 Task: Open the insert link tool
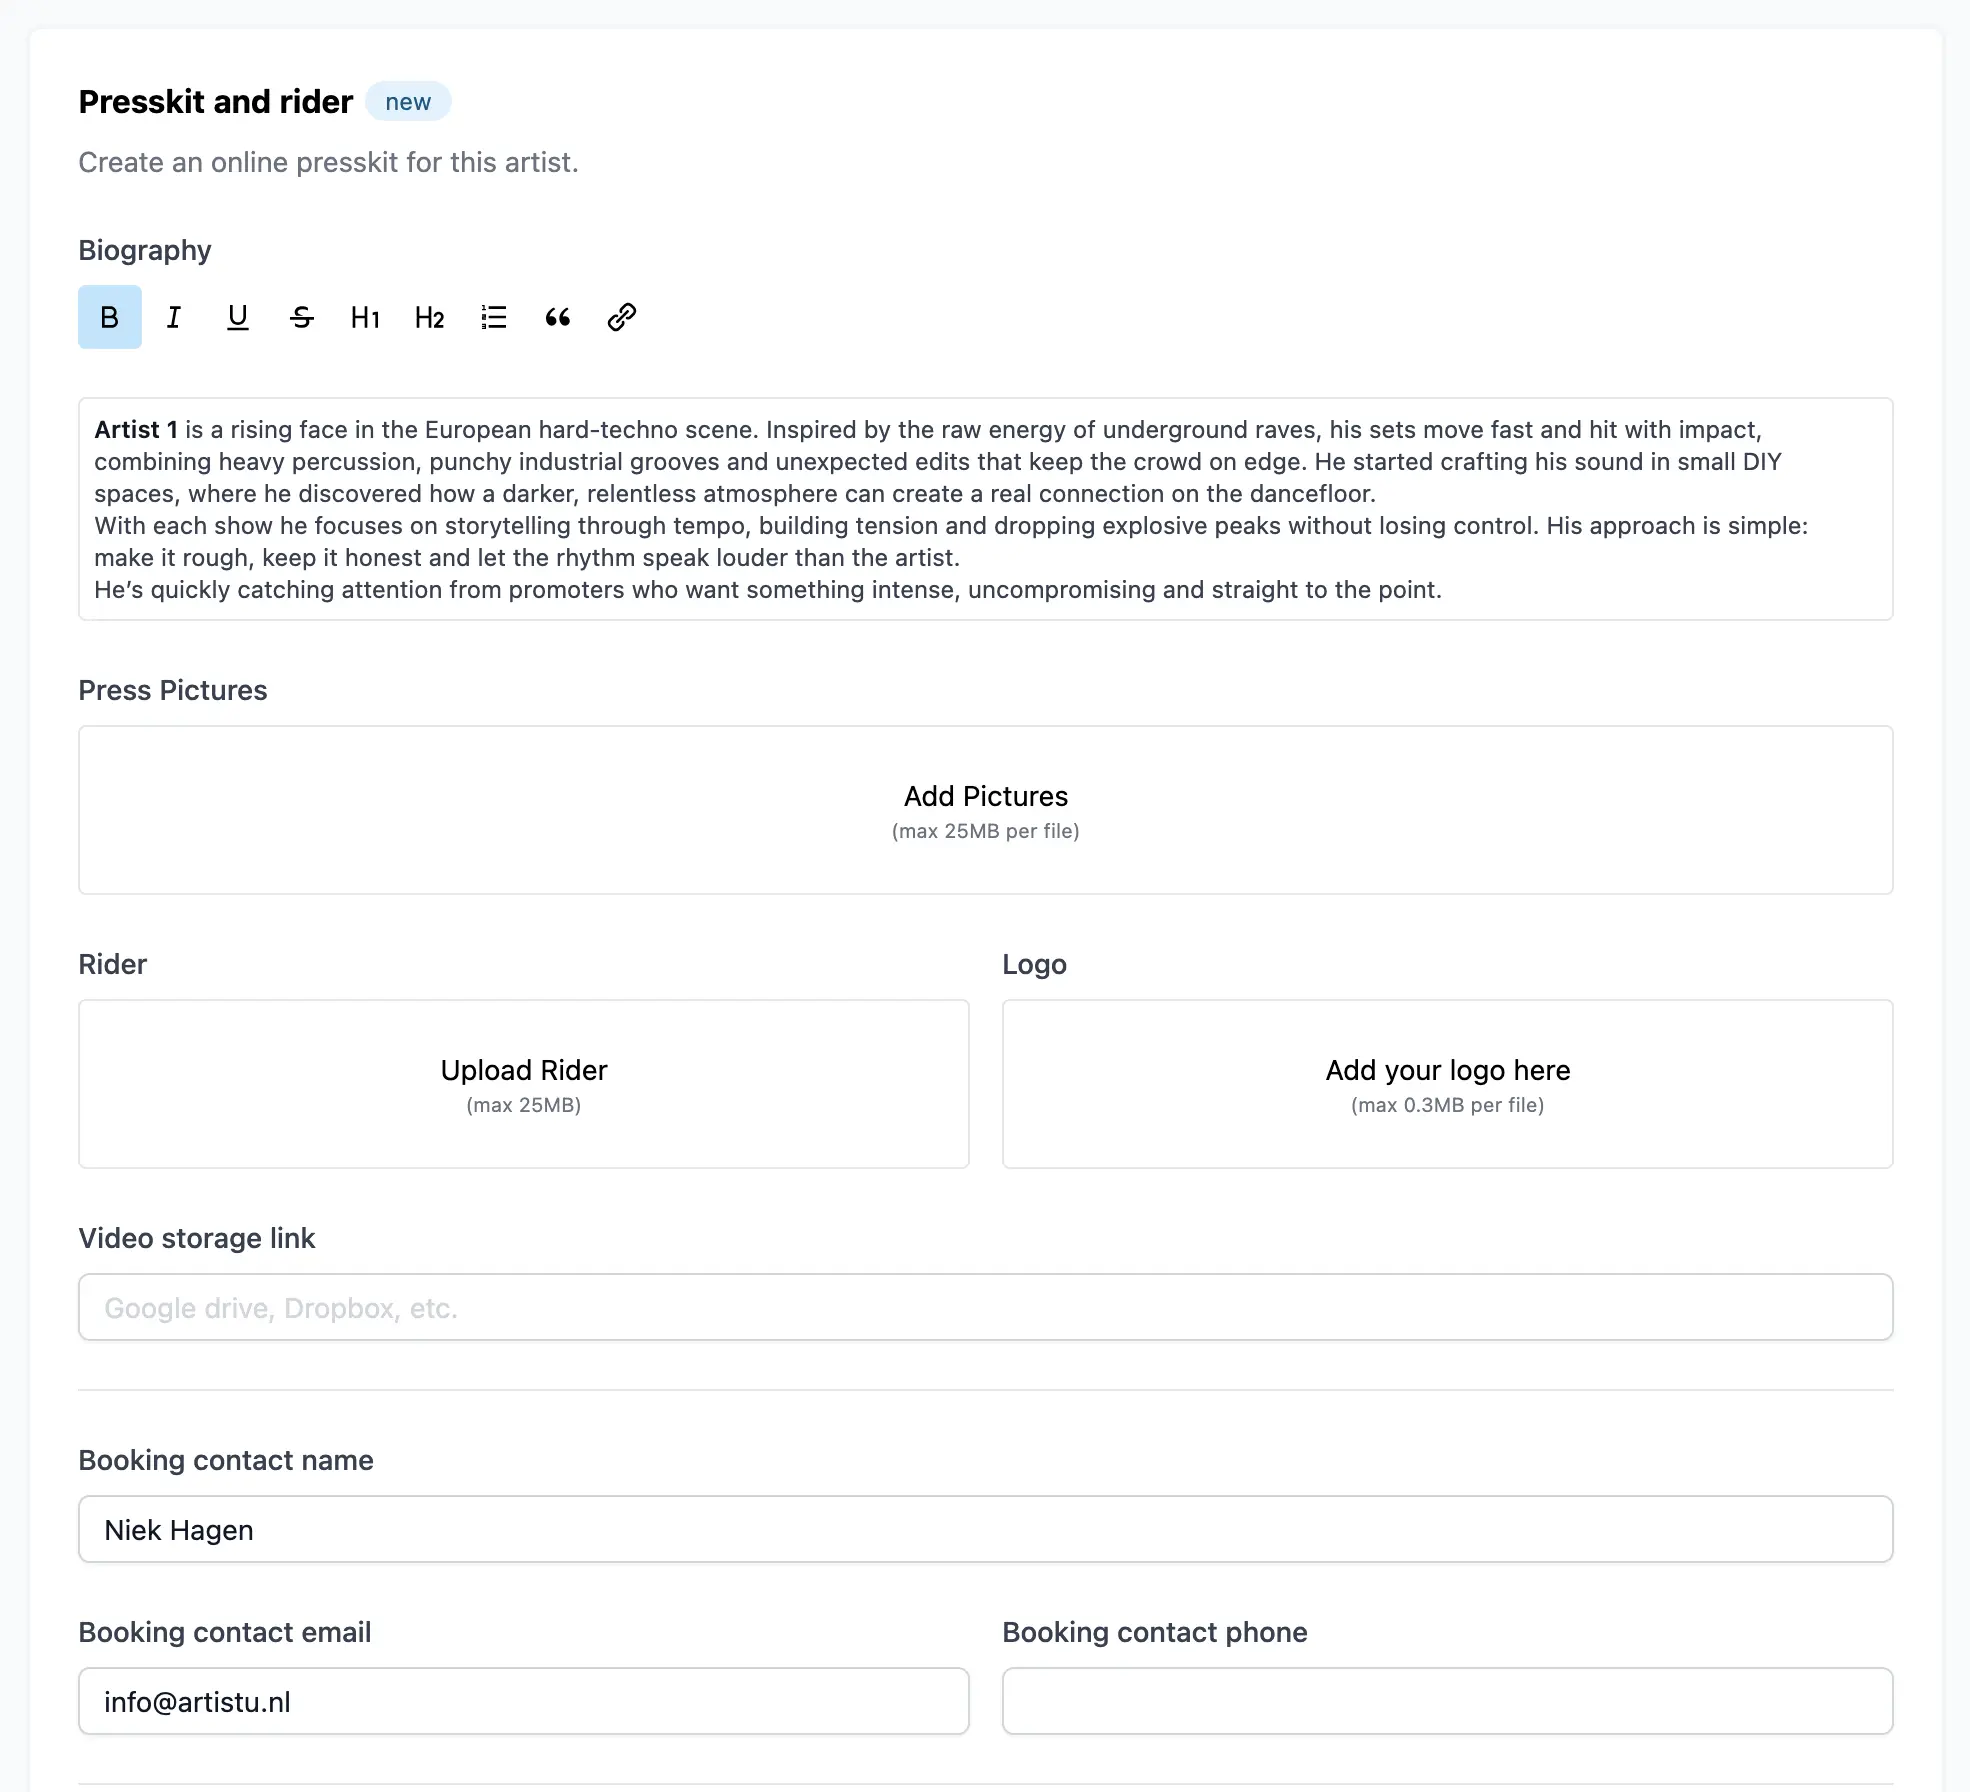[x=621, y=317]
